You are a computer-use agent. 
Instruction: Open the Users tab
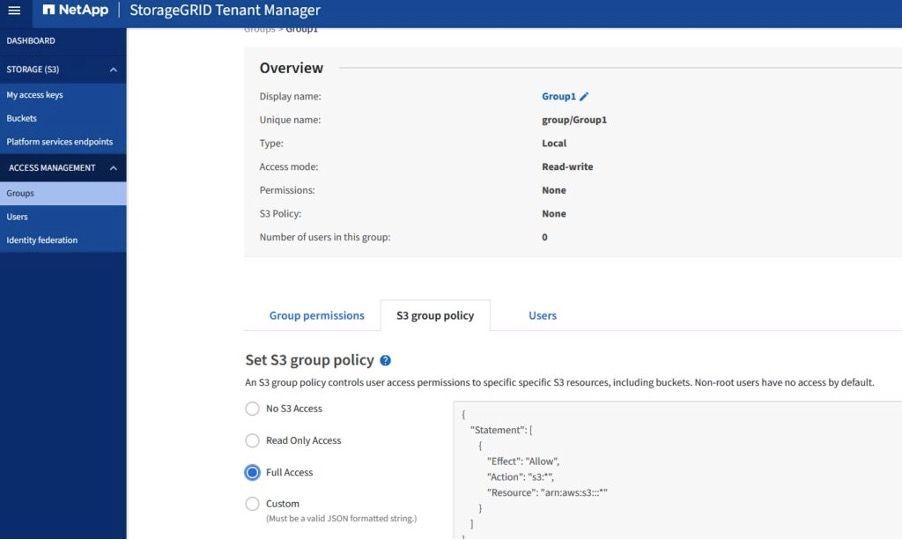(542, 316)
